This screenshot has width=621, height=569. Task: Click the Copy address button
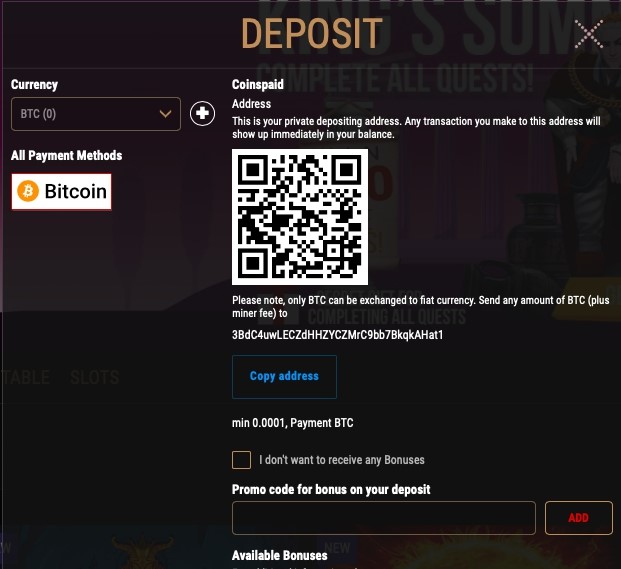click(x=284, y=377)
